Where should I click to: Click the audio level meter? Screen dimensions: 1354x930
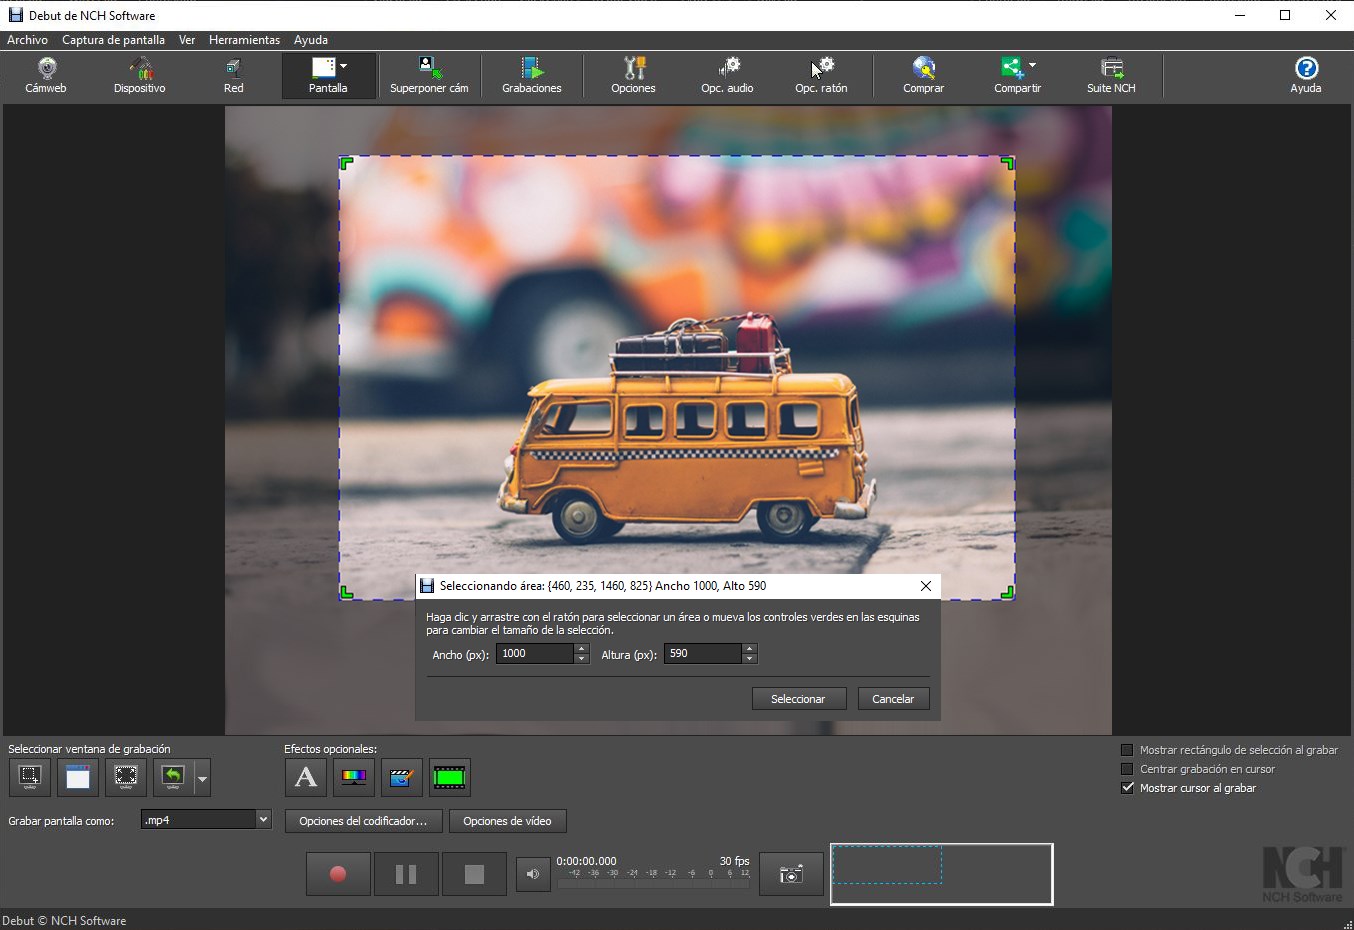[653, 878]
